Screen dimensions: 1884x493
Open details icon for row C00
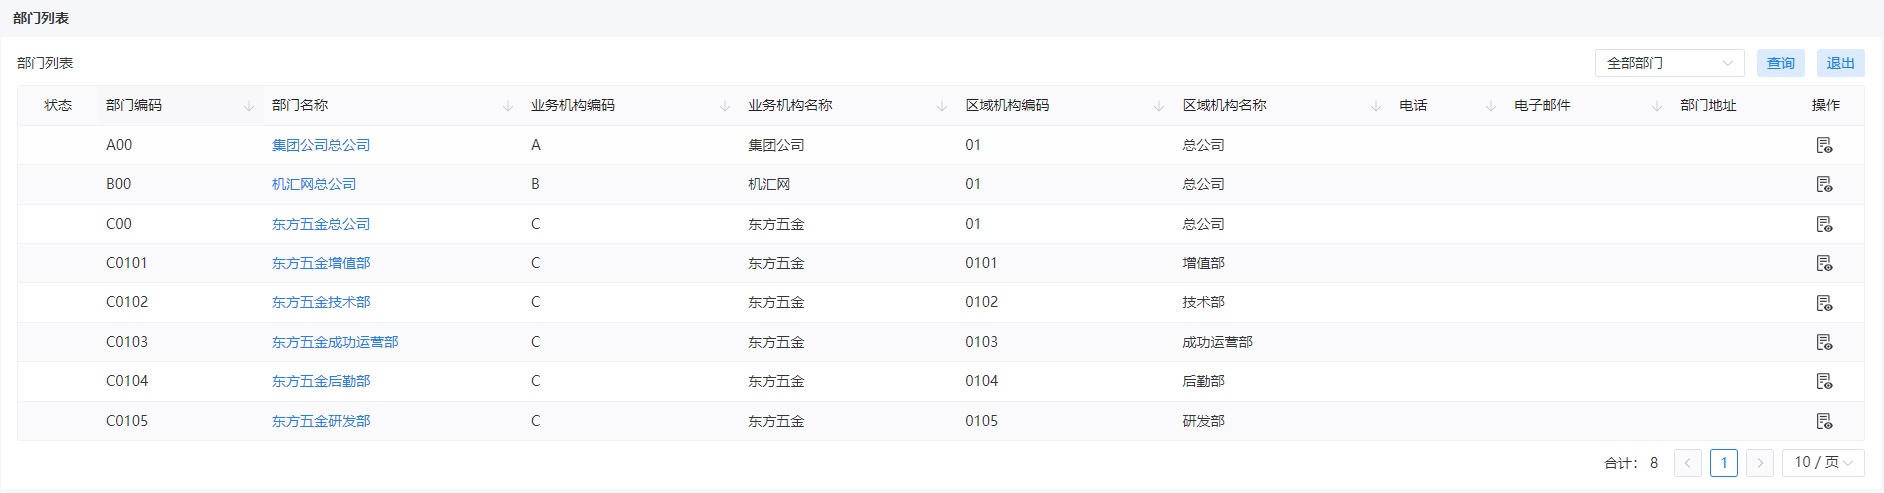point(1824,224)
